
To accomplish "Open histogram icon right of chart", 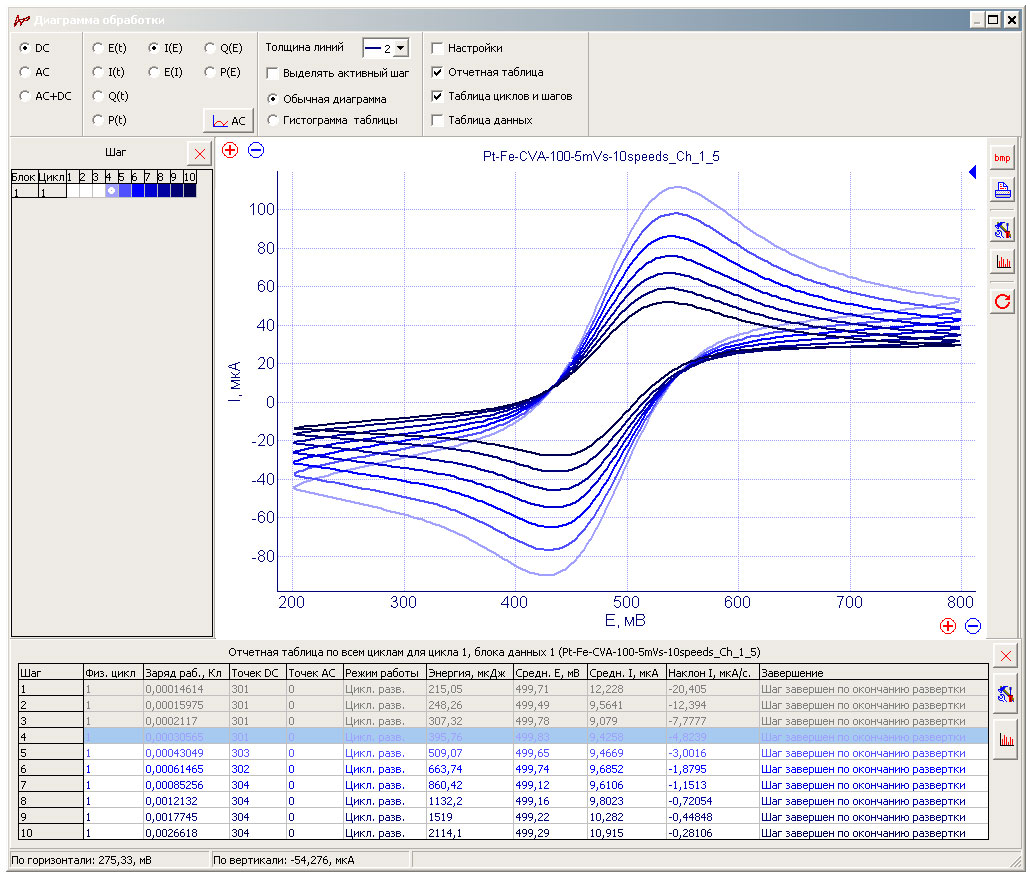I will [x=1002, y=261].
